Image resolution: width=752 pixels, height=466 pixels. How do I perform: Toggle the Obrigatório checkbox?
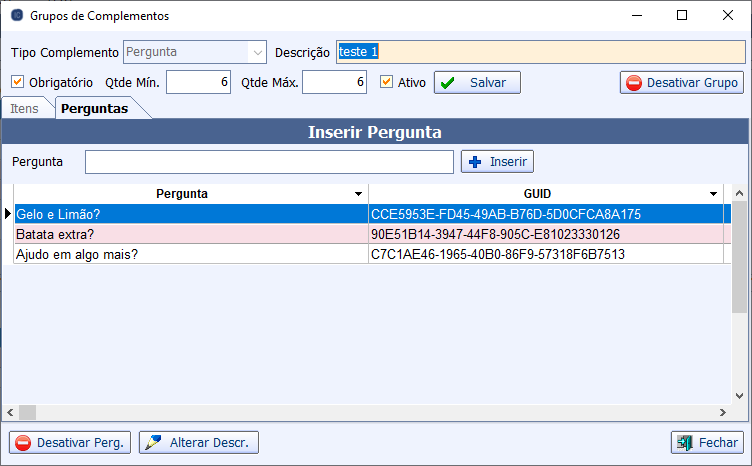click(17, 82)
